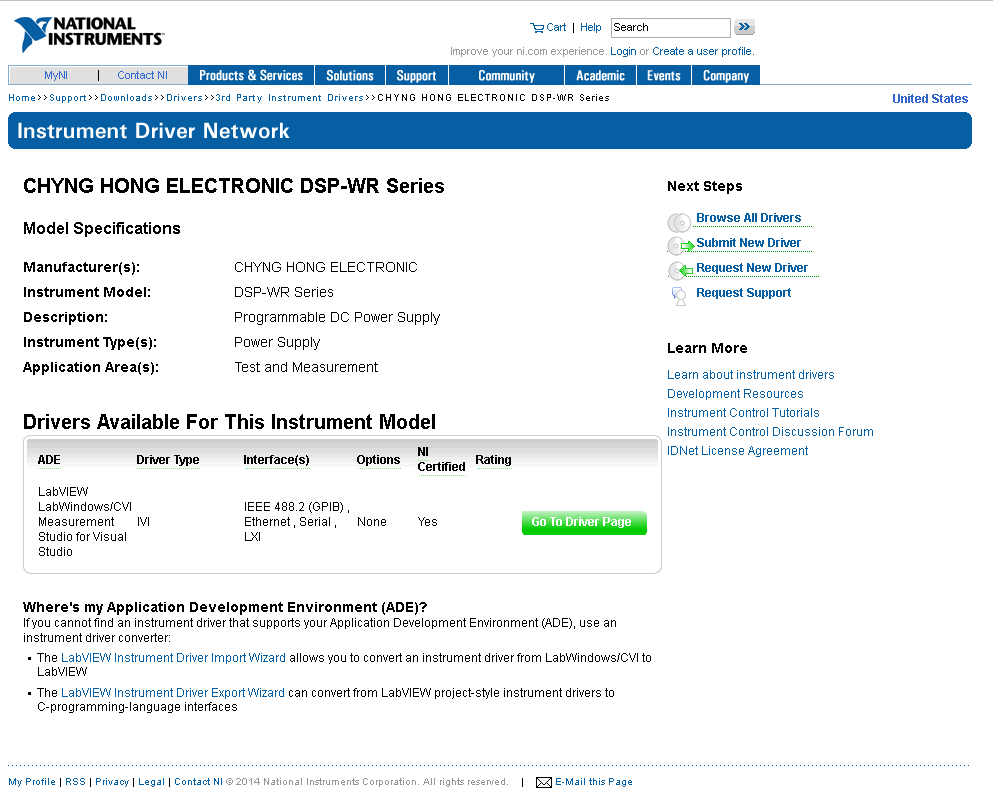Change country via United States link

930,99
